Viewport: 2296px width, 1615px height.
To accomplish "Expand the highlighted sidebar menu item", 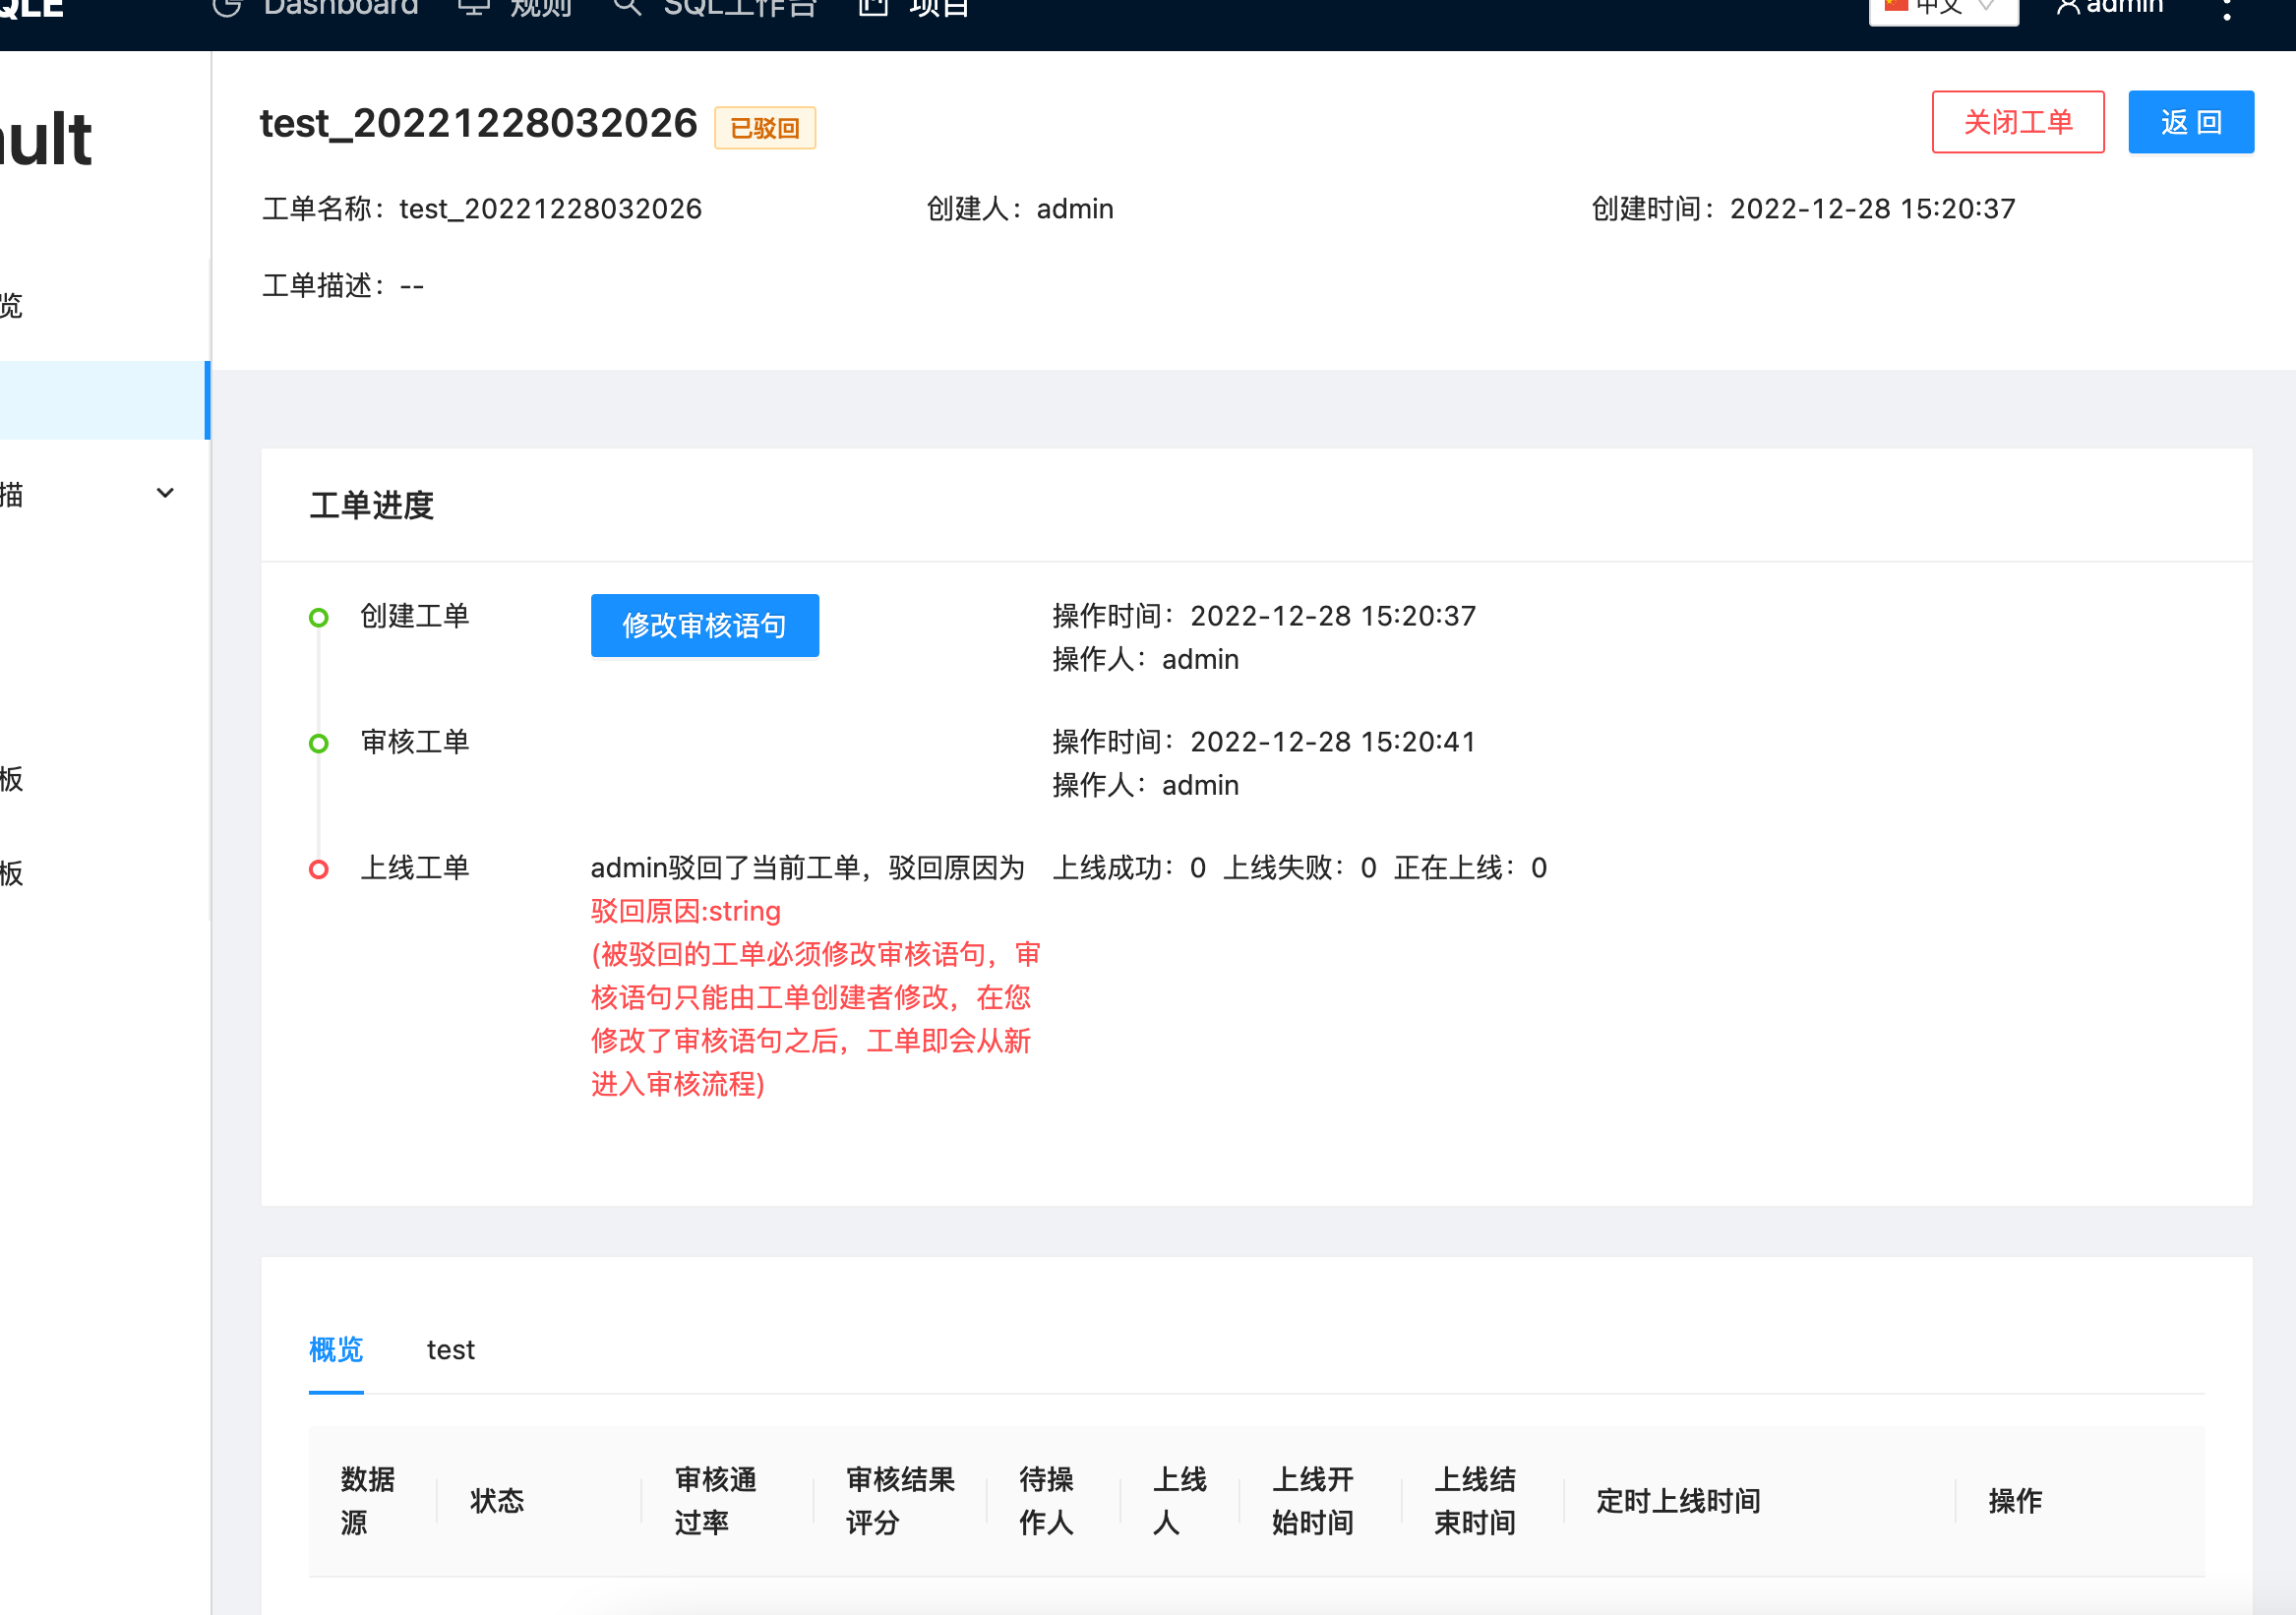I will point(100,400).
